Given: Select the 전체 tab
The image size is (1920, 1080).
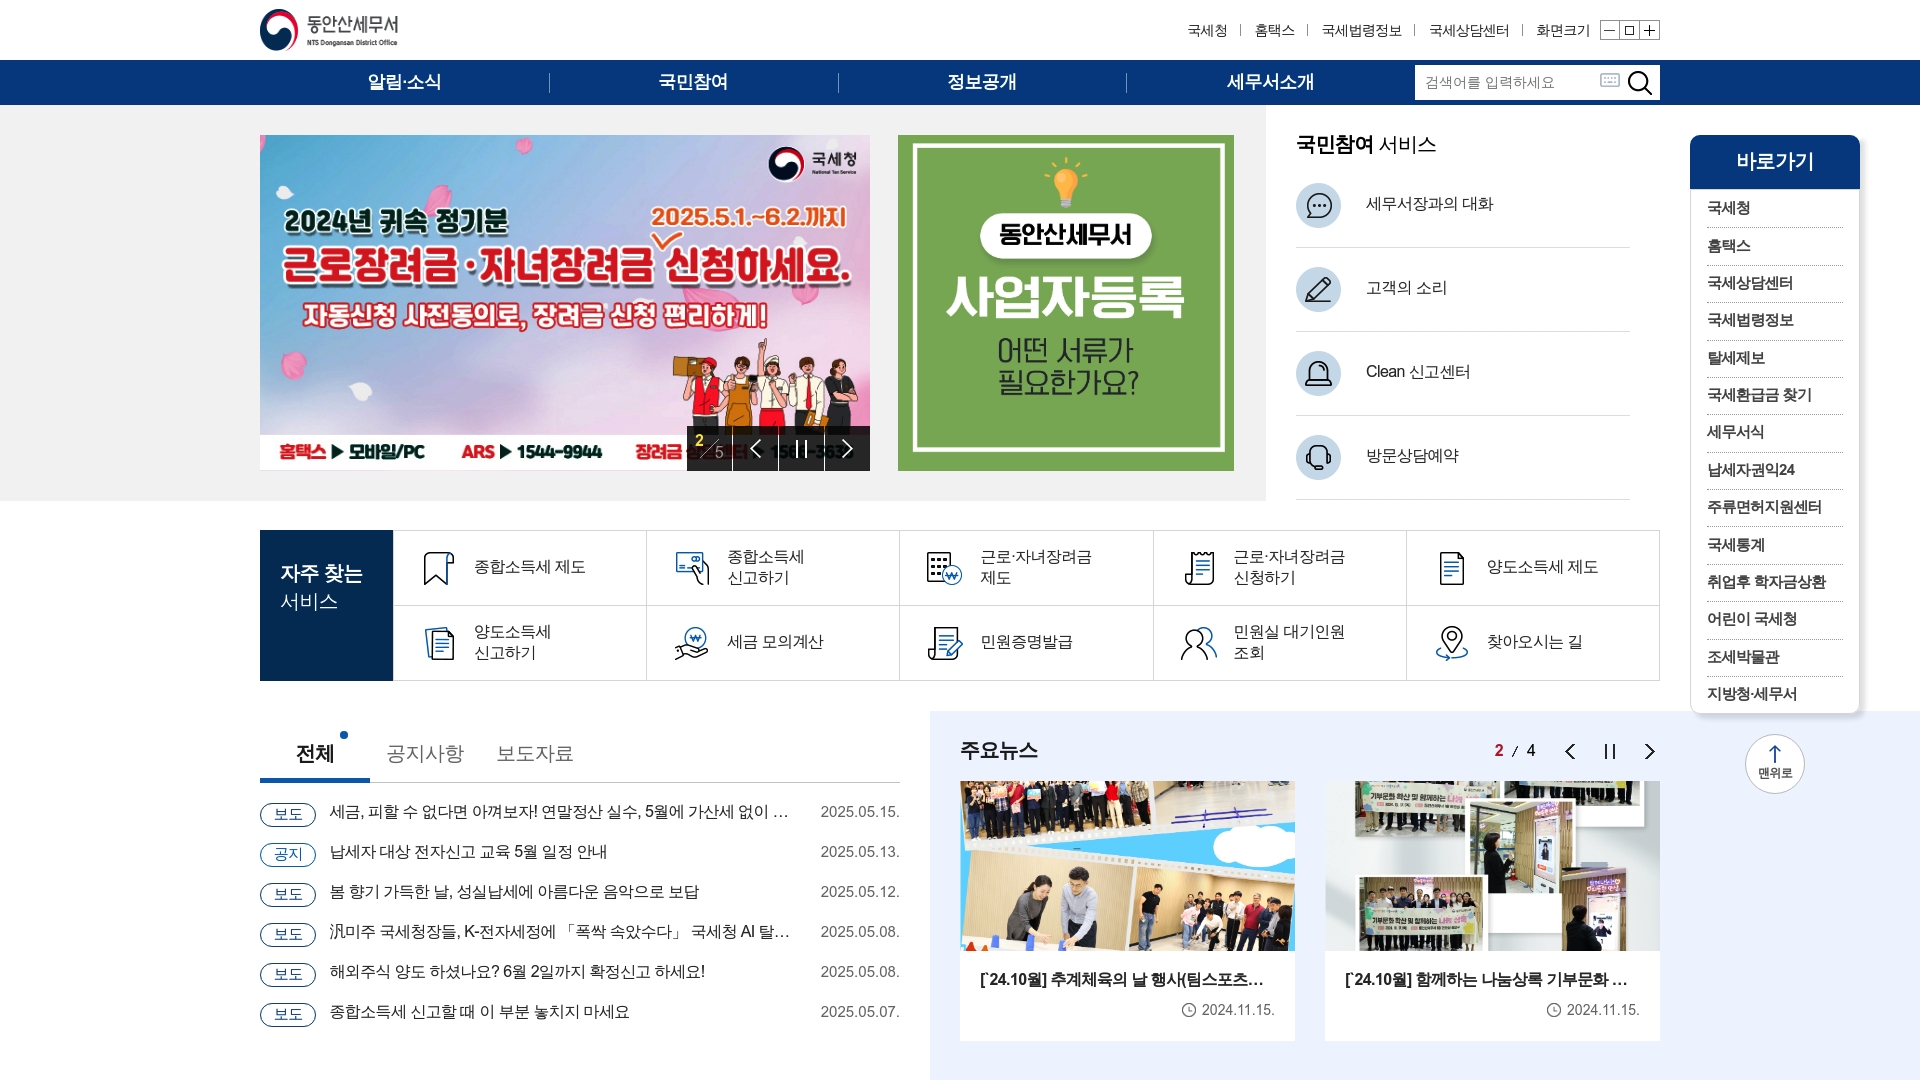Looking at the screenshot, I should click(315, 754).
